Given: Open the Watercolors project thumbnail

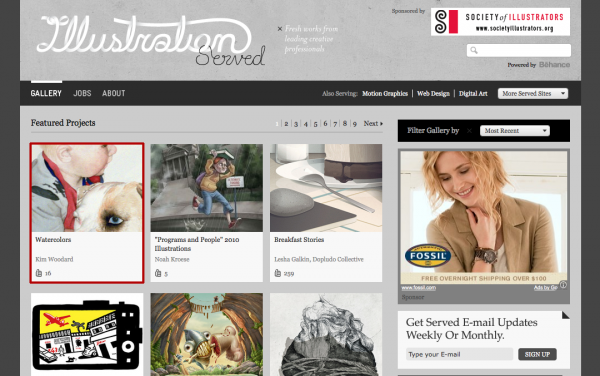Looking at the screenshot, I should click(x=87, y=188).
